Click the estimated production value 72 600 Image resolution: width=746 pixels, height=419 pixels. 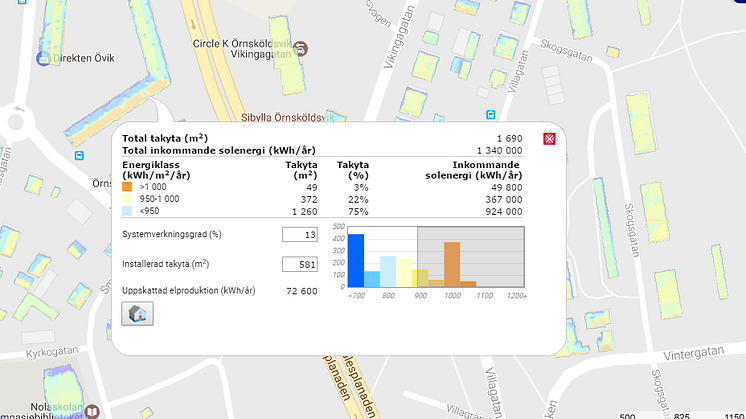tap(302, 291)
